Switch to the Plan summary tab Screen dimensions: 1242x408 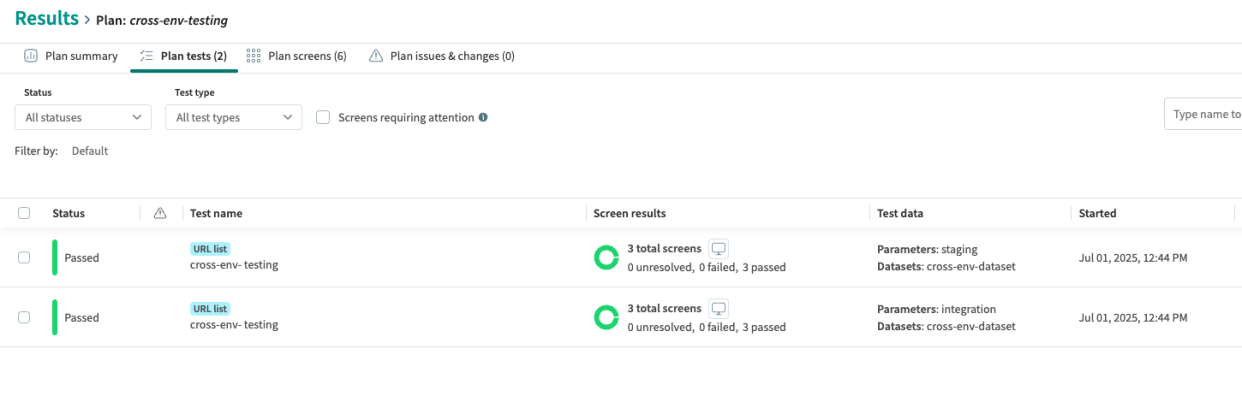(71, 56)
